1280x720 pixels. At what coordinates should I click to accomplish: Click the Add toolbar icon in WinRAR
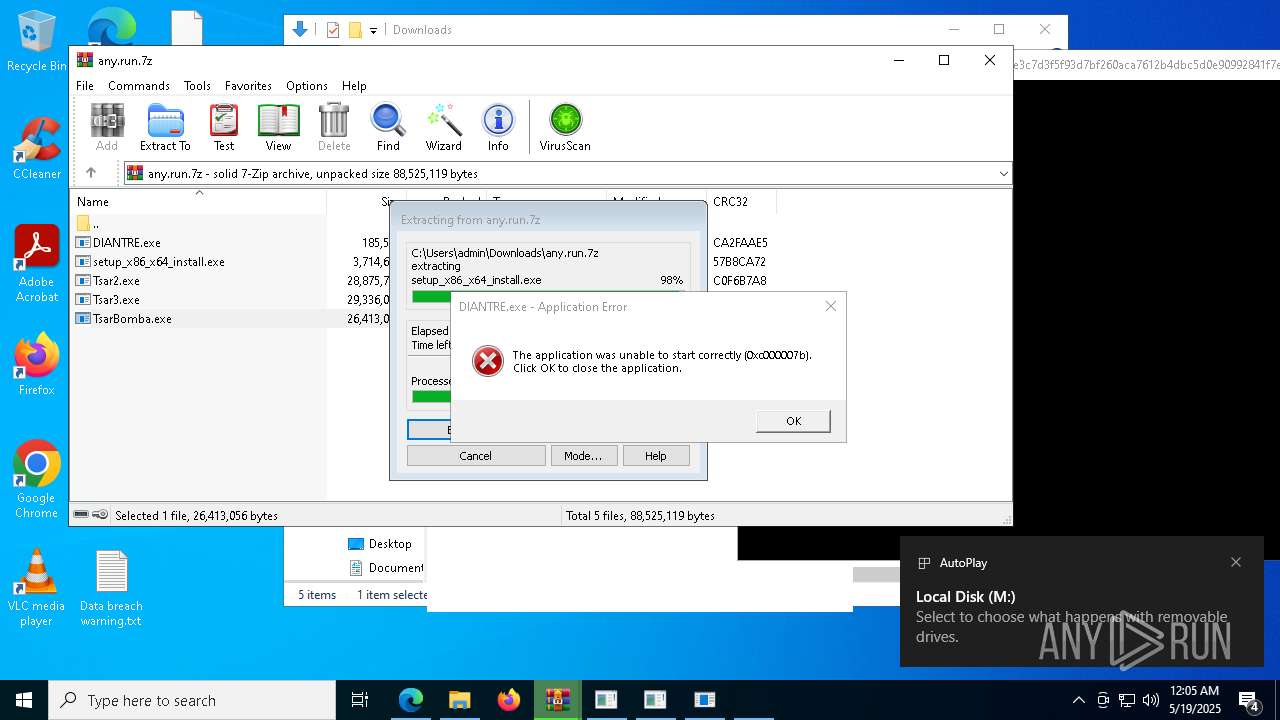click(x=107, y=127)
